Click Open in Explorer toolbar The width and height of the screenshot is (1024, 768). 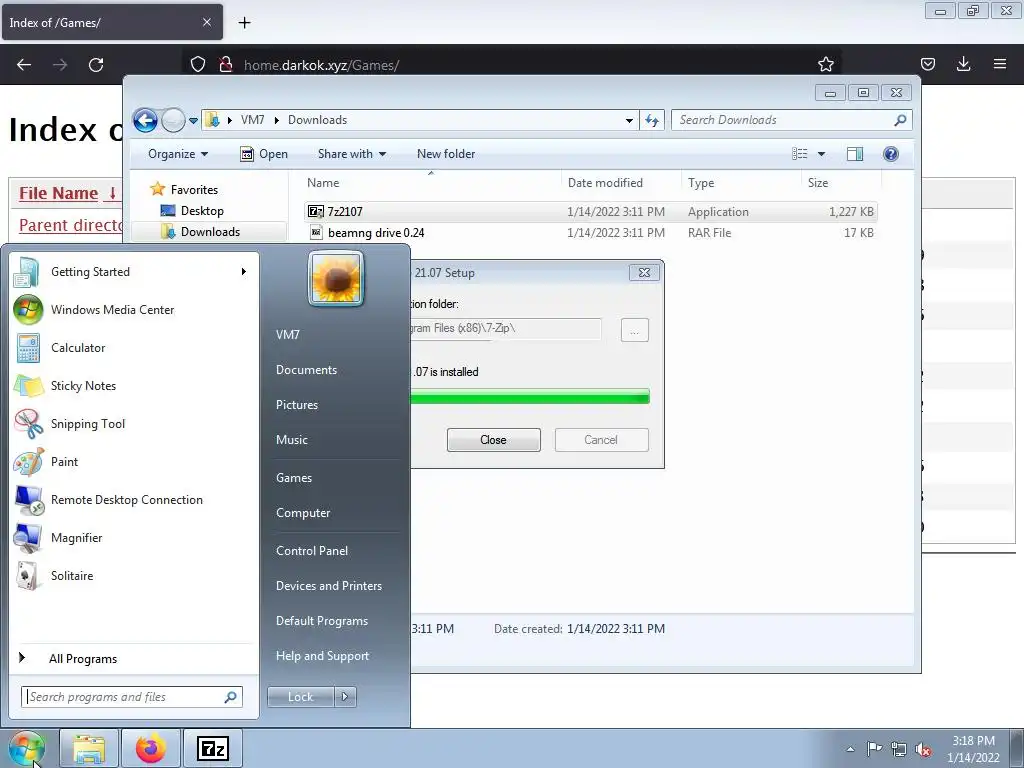coord(264,154)
